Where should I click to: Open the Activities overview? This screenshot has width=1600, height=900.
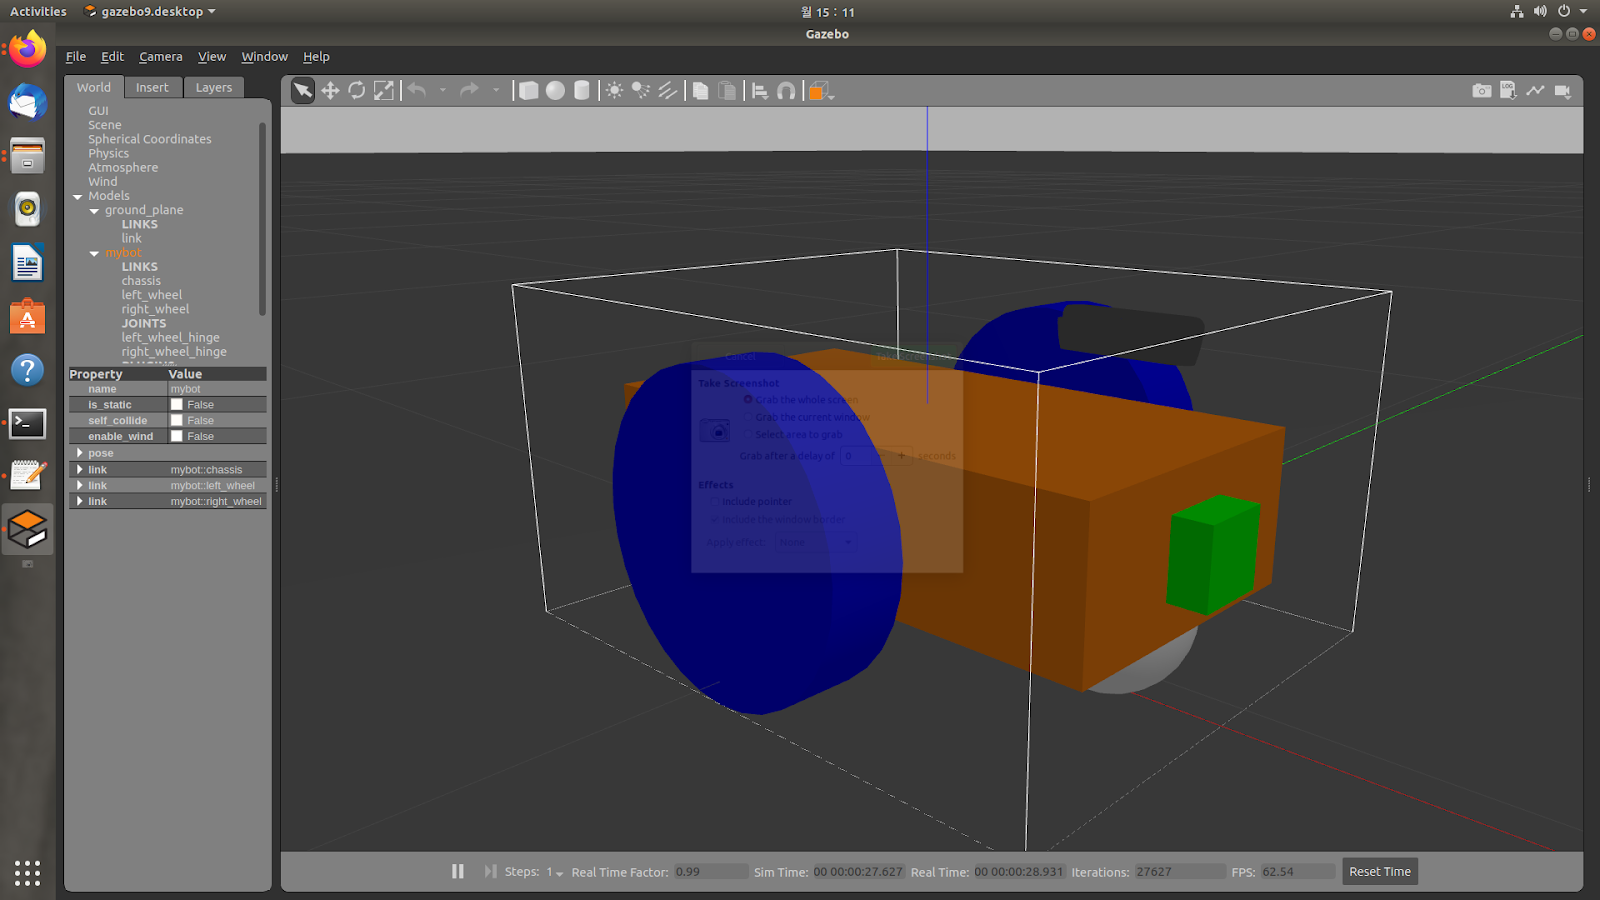38,12
